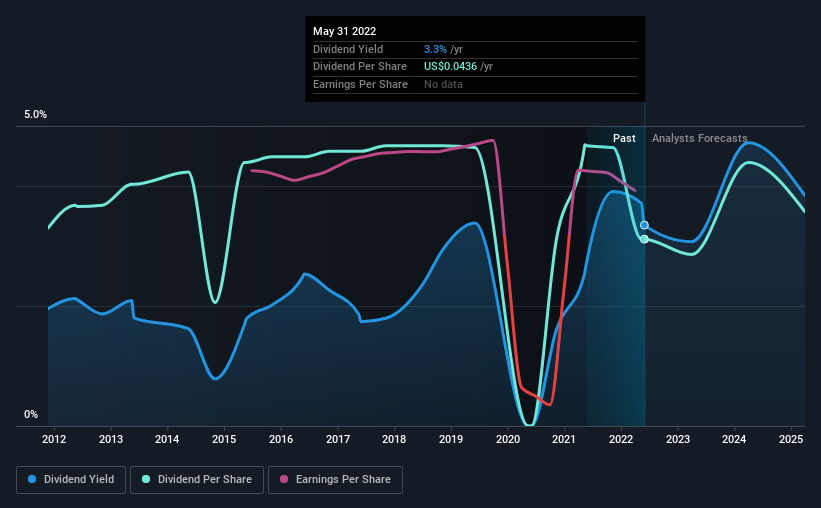
Task: Click the 2016 x-axis label
Action: (x=281, y=439)
